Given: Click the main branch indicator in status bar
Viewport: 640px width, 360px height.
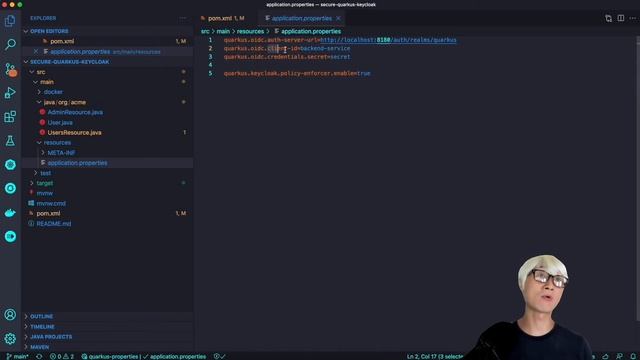Looking at the screenshot, I should (x=18, y=356).
